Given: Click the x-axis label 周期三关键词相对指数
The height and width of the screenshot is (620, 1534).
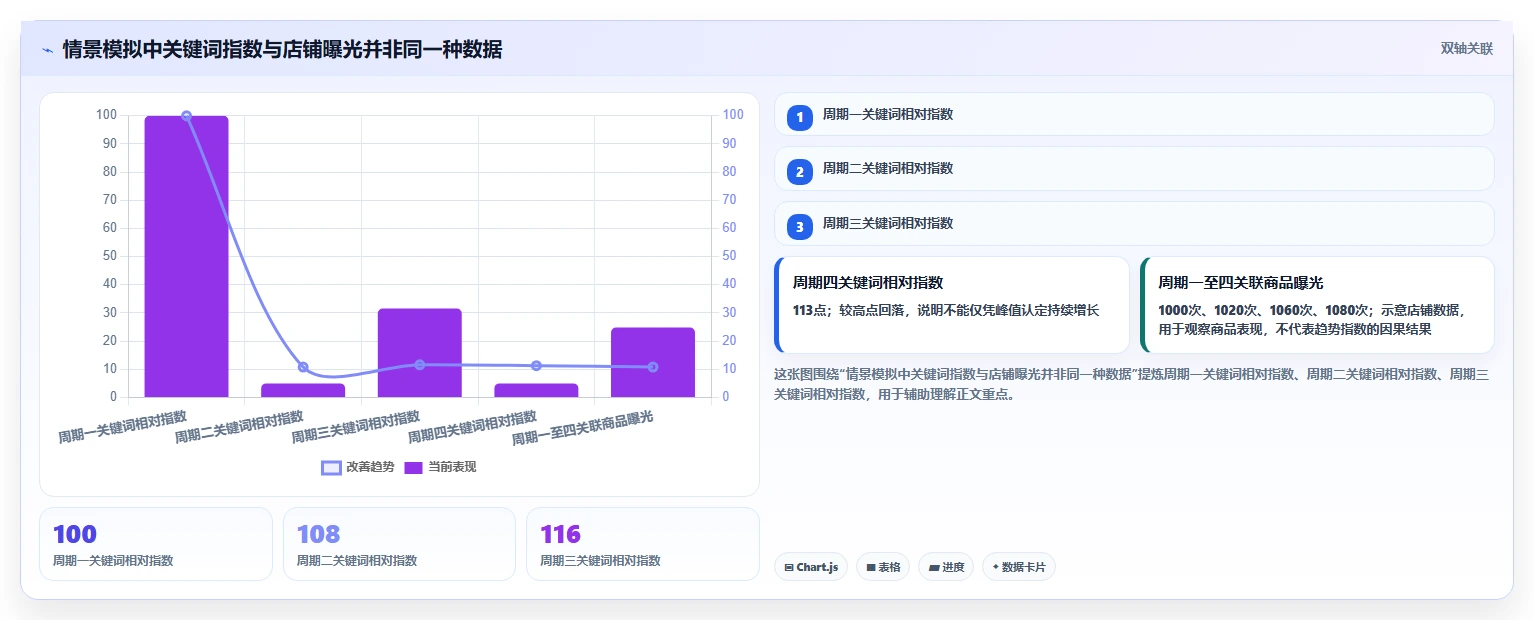Looking at the screenshot, I should (356, 427).
